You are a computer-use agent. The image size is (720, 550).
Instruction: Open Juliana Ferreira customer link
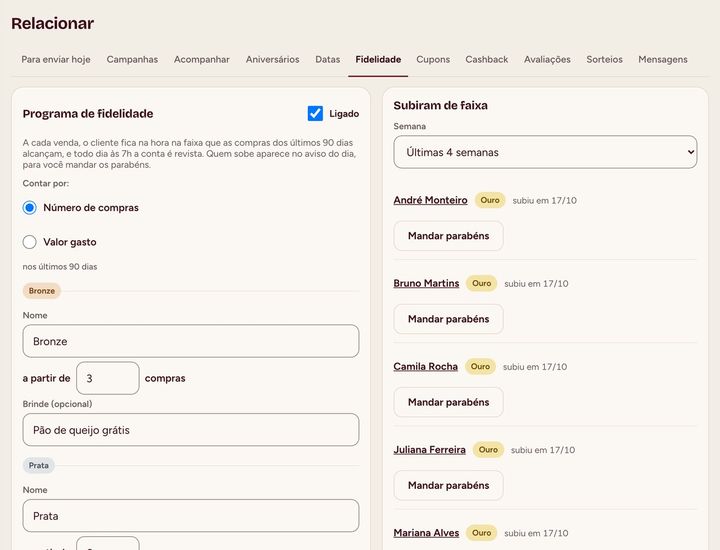[x=429, y=449]
